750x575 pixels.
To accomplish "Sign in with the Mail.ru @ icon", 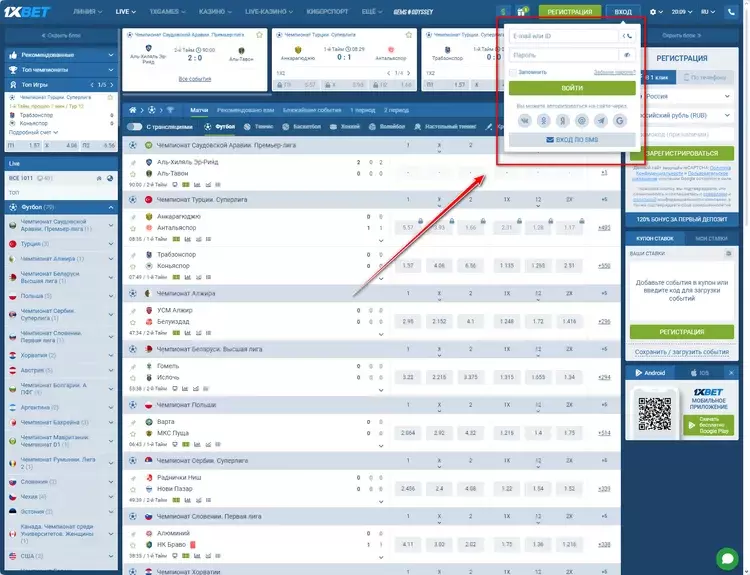I will [582, 121].
